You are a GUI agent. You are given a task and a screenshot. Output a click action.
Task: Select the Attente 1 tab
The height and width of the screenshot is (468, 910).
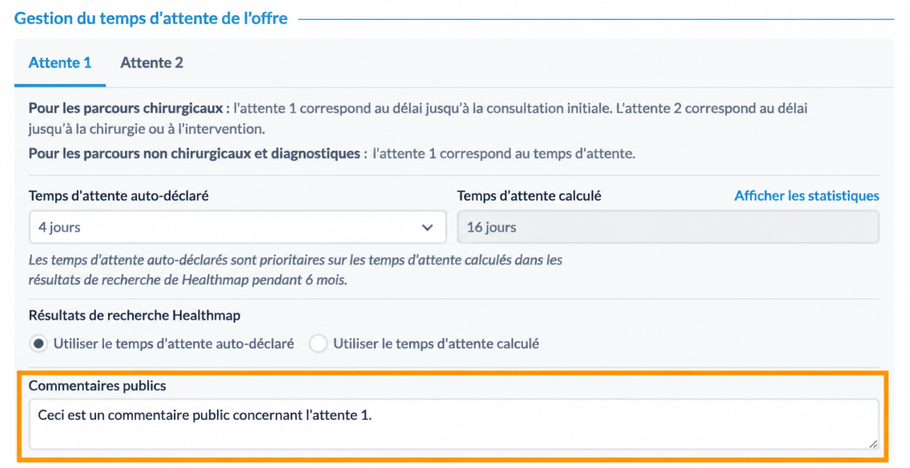coord(60,63)
